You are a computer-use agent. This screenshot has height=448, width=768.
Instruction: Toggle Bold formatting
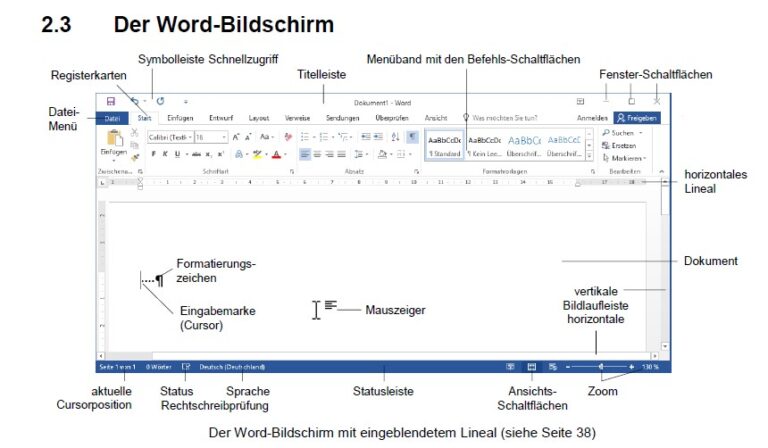point(153,154)
